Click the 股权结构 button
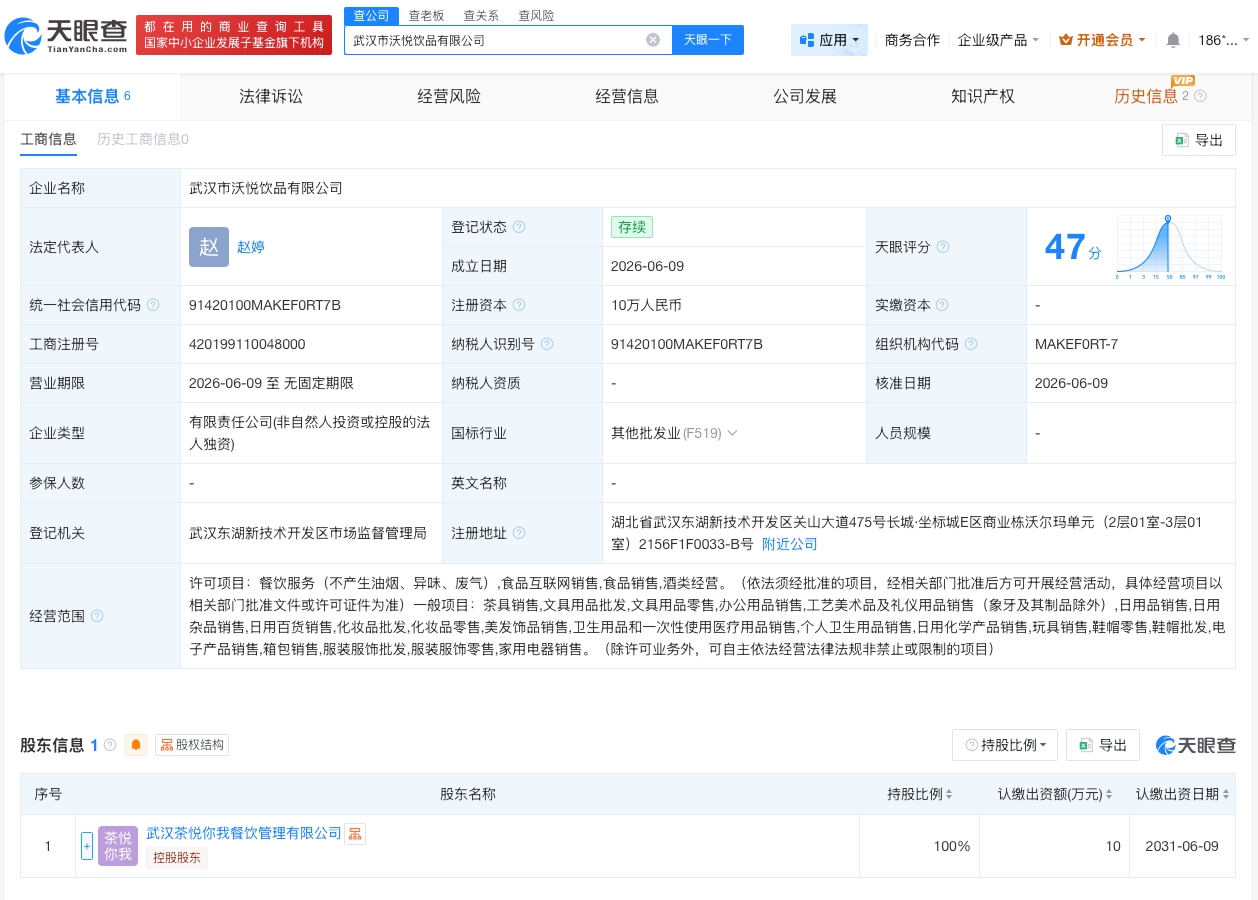Screen dimensions: 1258x900 pos(192,745)
